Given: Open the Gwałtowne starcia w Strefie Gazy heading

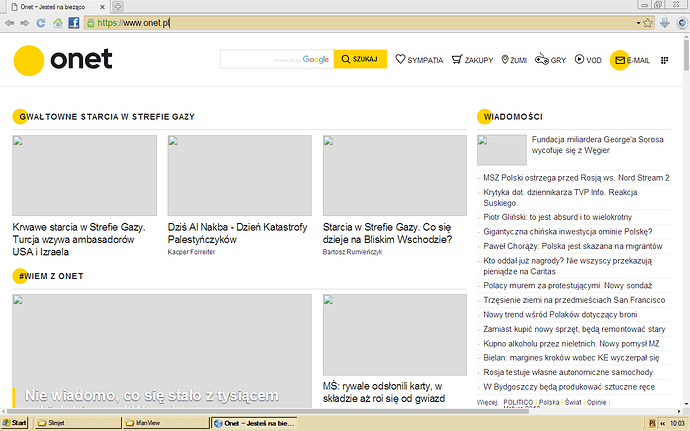Looking at the screenshot, I should 107,117.
